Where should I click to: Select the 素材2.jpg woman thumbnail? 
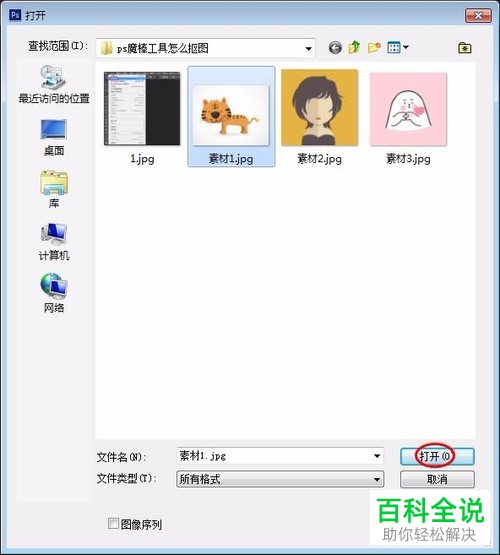point(320,108)
